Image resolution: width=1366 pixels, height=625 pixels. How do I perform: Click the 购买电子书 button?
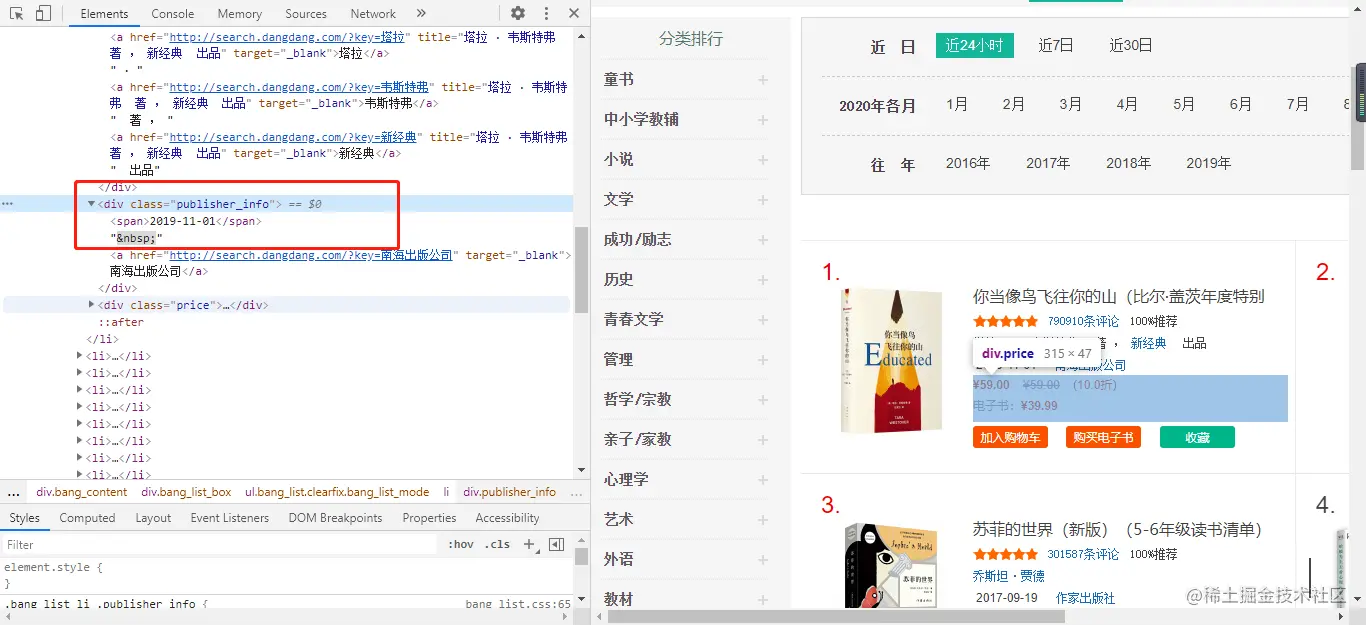pyautogui.click(x=1103, y=437)
